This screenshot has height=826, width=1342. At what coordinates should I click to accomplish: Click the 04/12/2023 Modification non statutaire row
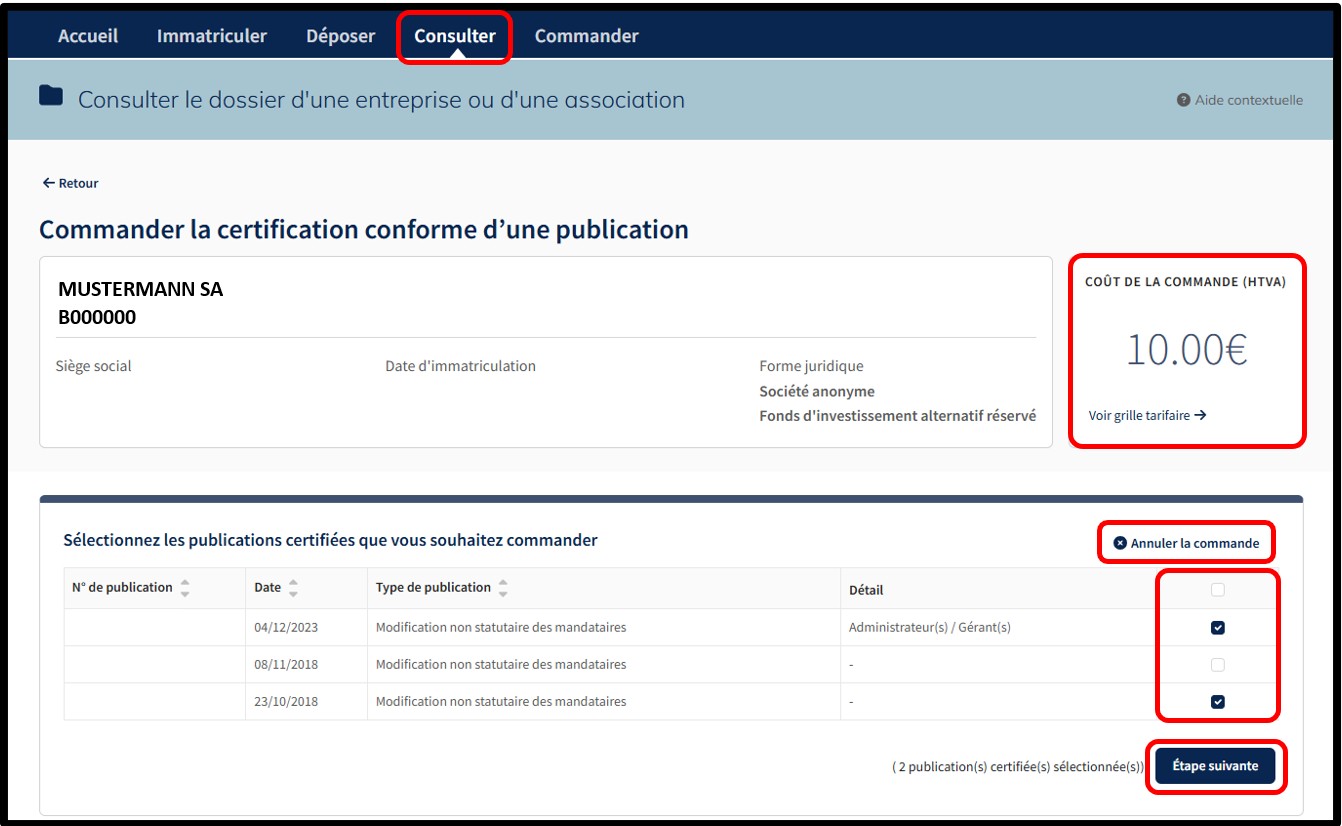[x=501, y=628]
